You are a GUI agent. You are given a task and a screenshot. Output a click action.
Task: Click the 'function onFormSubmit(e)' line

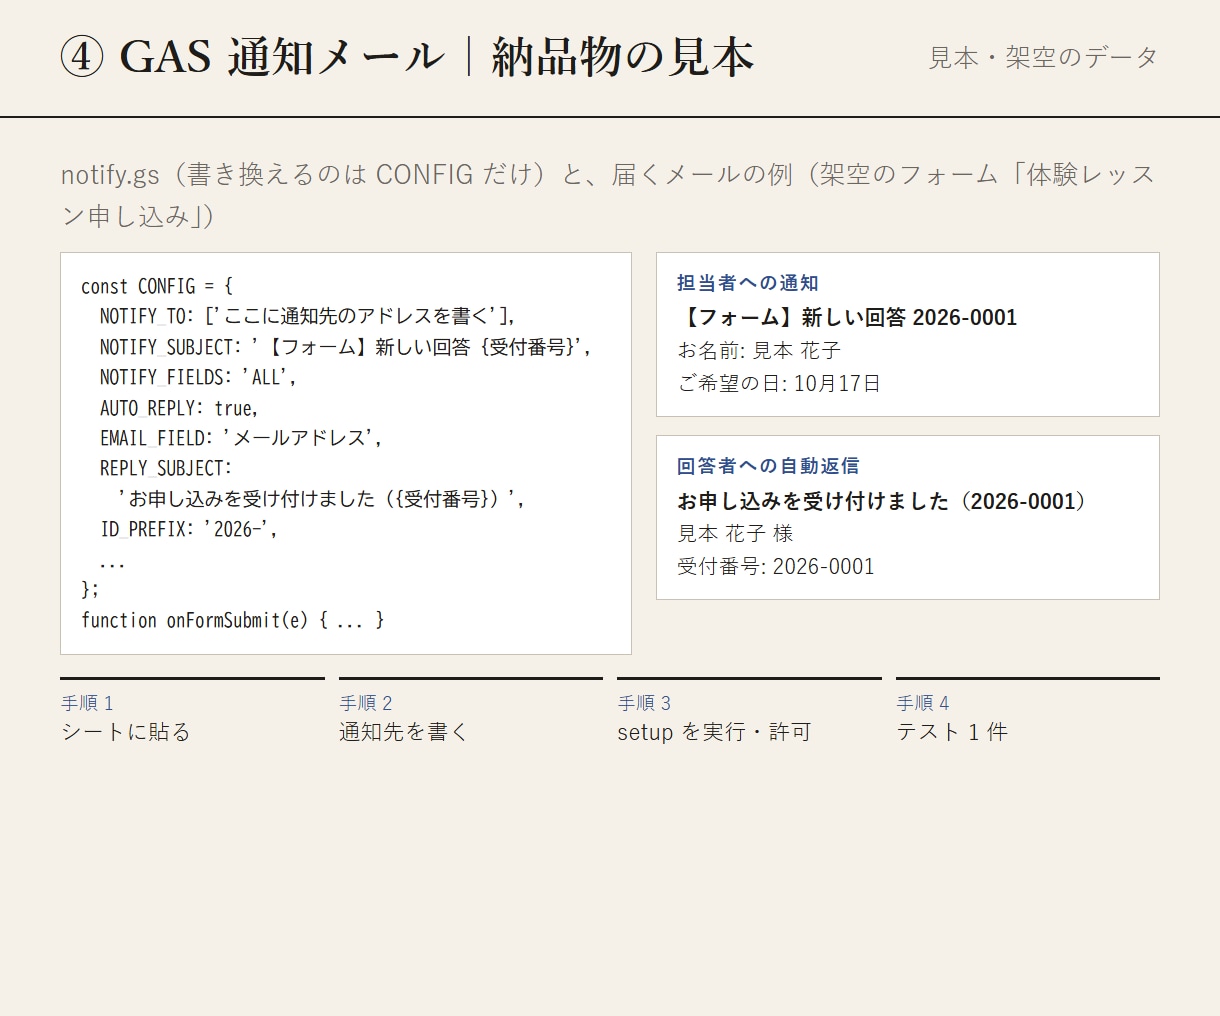[x=233, y=620]
